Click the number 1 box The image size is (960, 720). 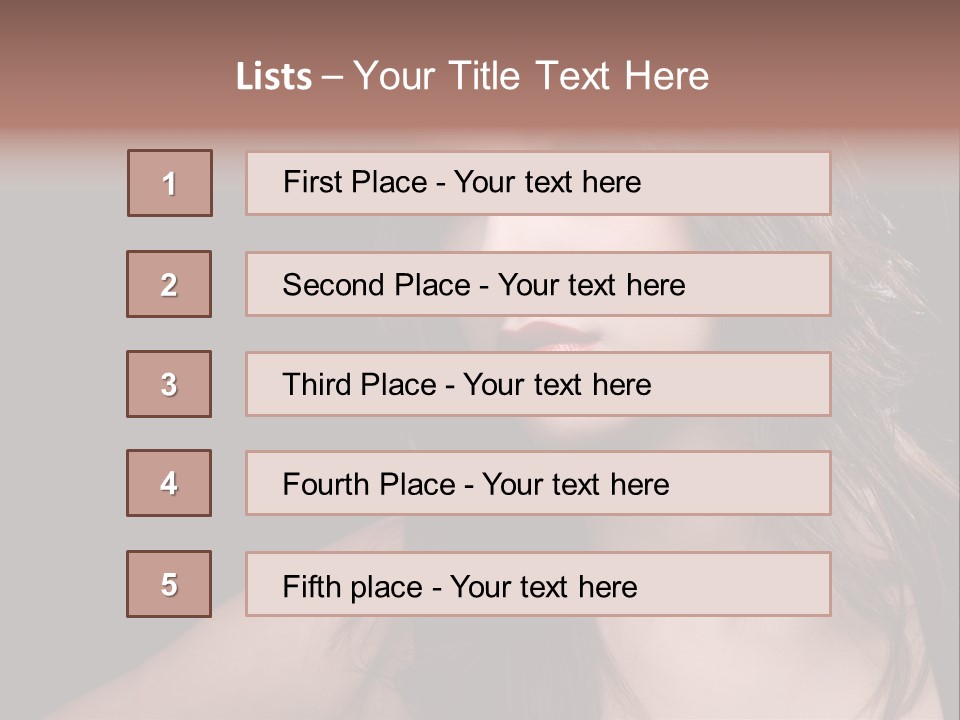170,183
